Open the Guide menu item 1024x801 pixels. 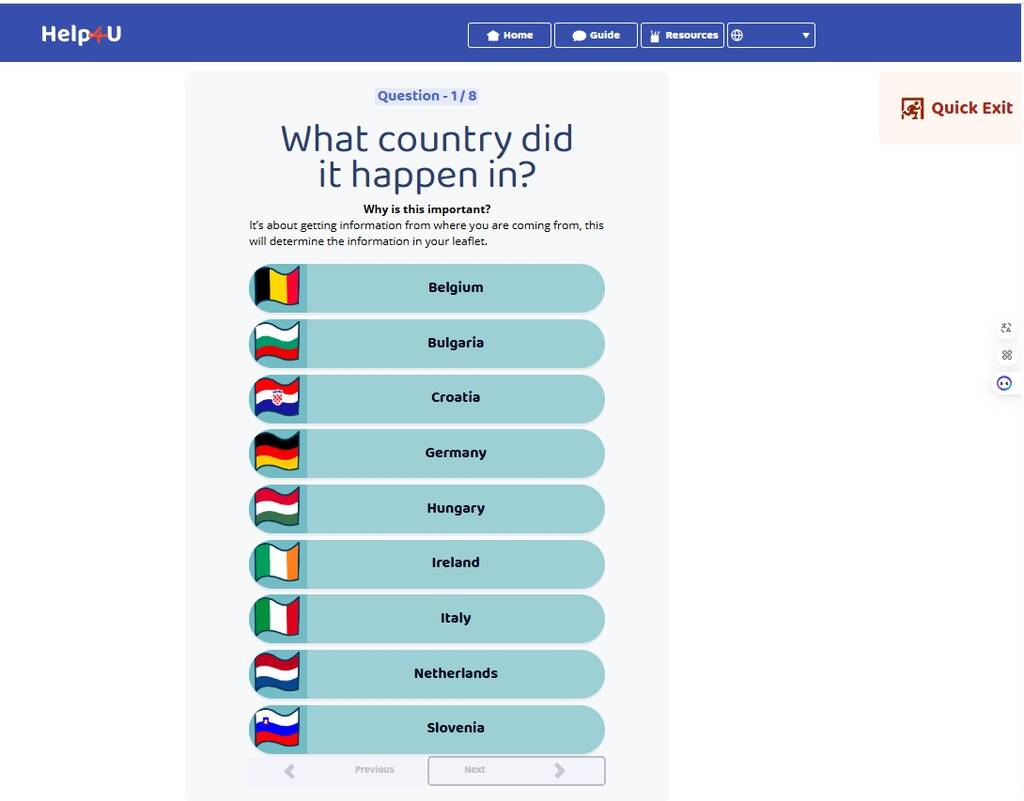596,35
